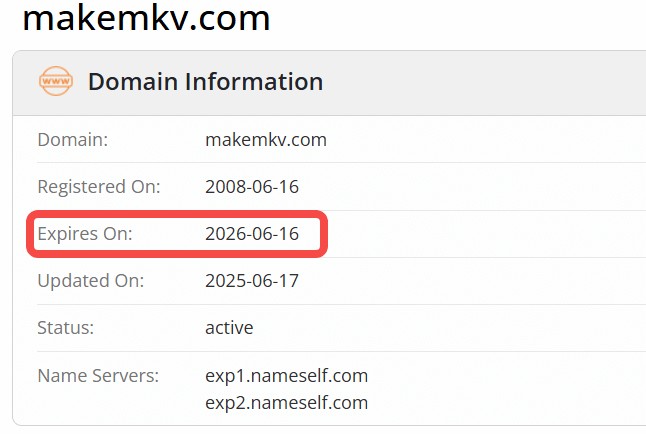Click the Name Servers: label
Image resolution: width=646 pixels, height=434 pixels.
(98, 375)
